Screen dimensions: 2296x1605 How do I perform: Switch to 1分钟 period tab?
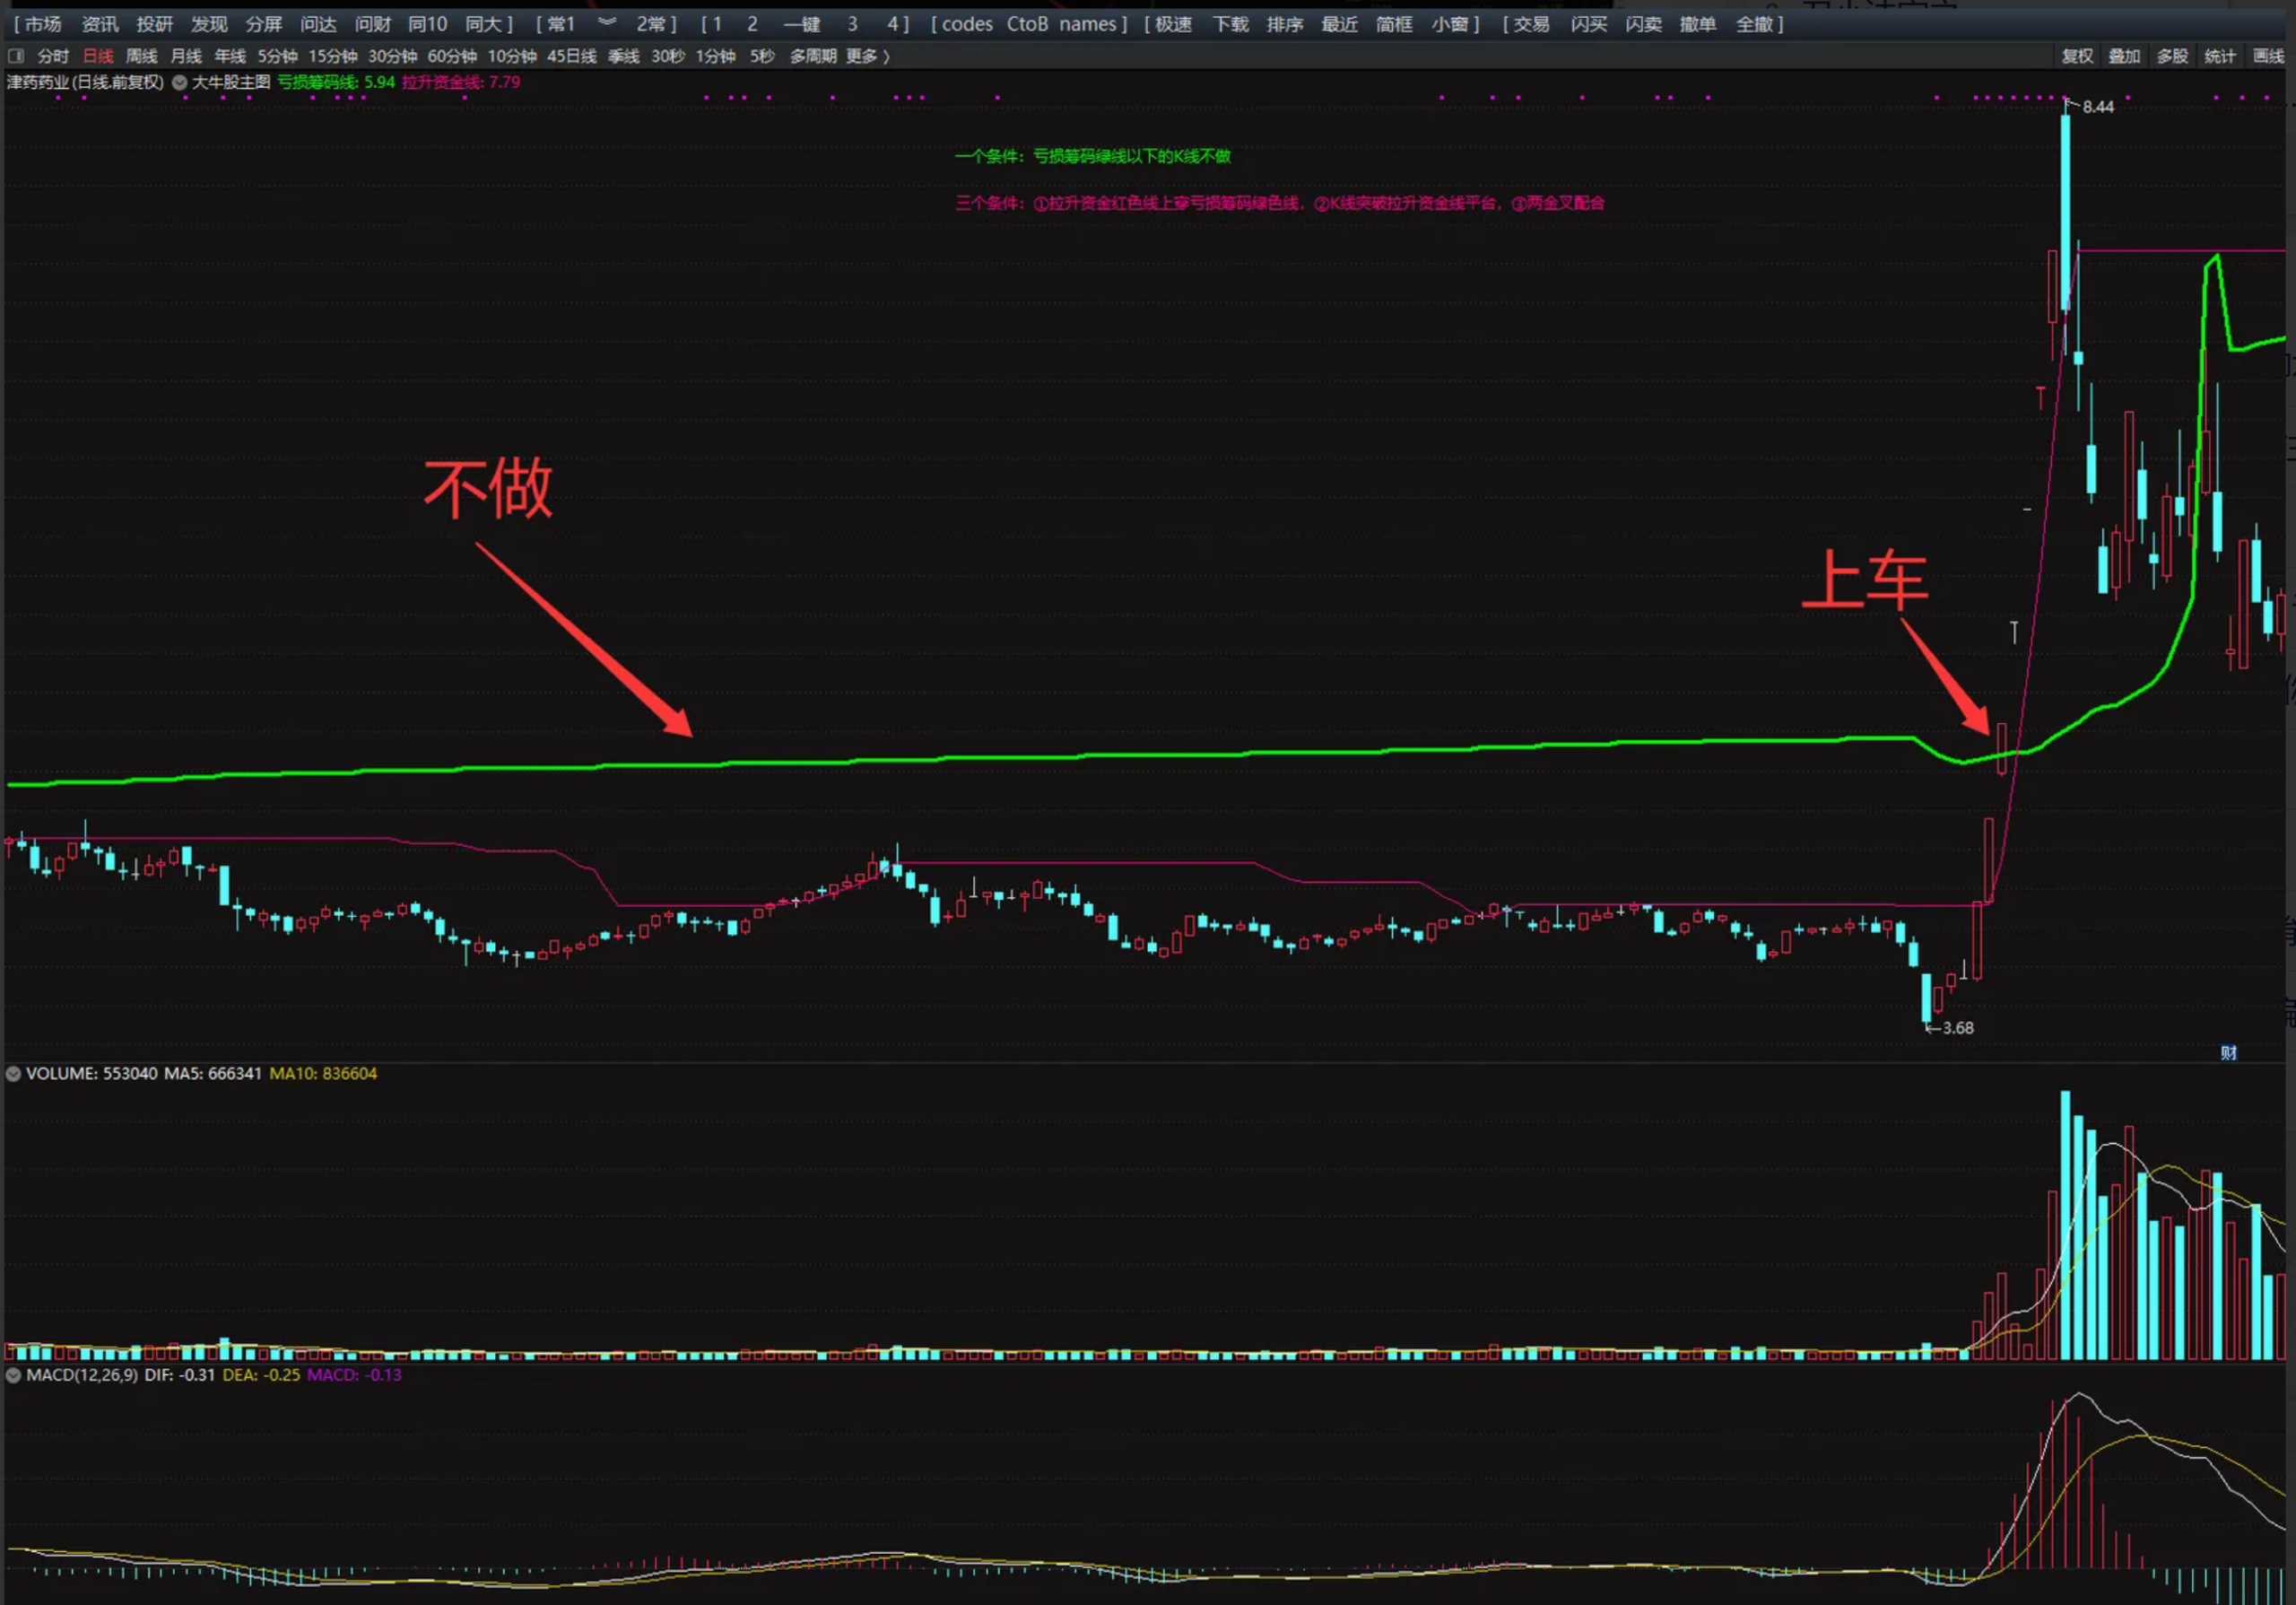point(716,56)
